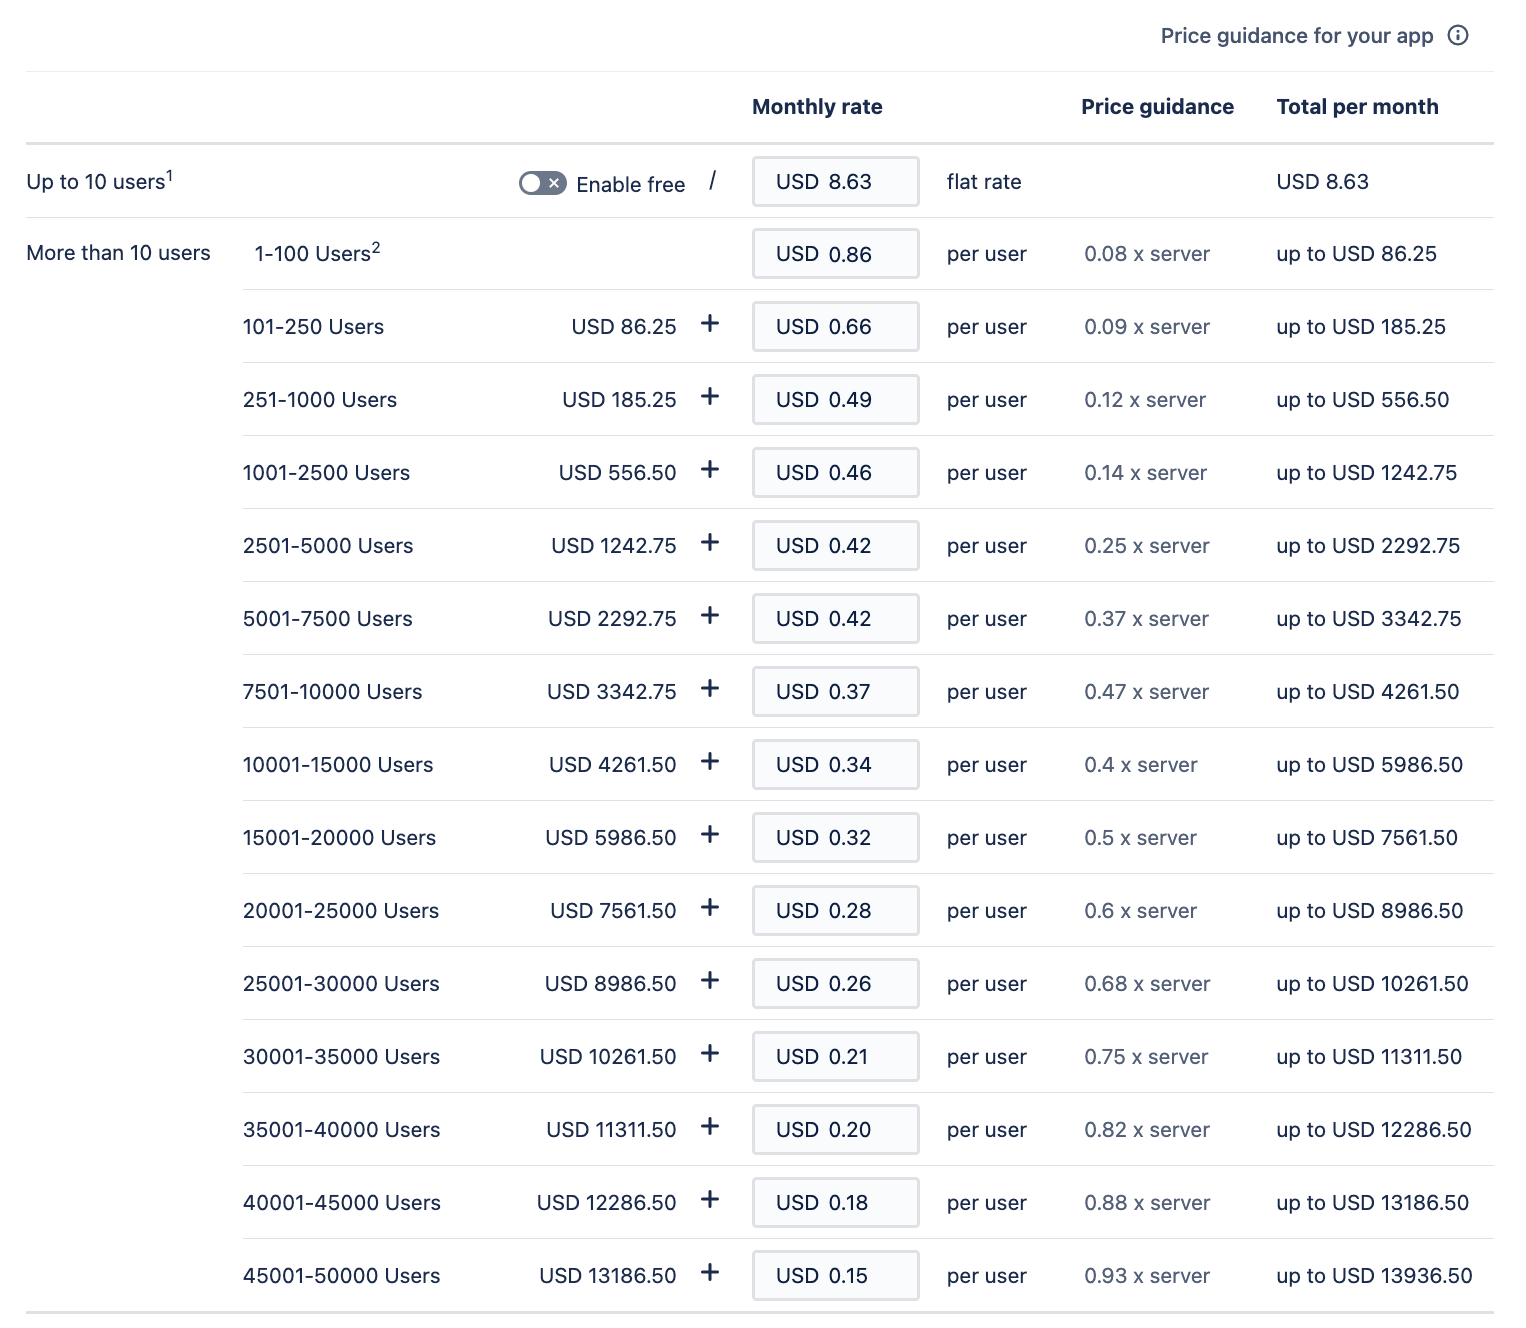Click the plus icon next to 5001-7500 Users
This screenshot has width=1526, height=1328.
pos(709,617)
